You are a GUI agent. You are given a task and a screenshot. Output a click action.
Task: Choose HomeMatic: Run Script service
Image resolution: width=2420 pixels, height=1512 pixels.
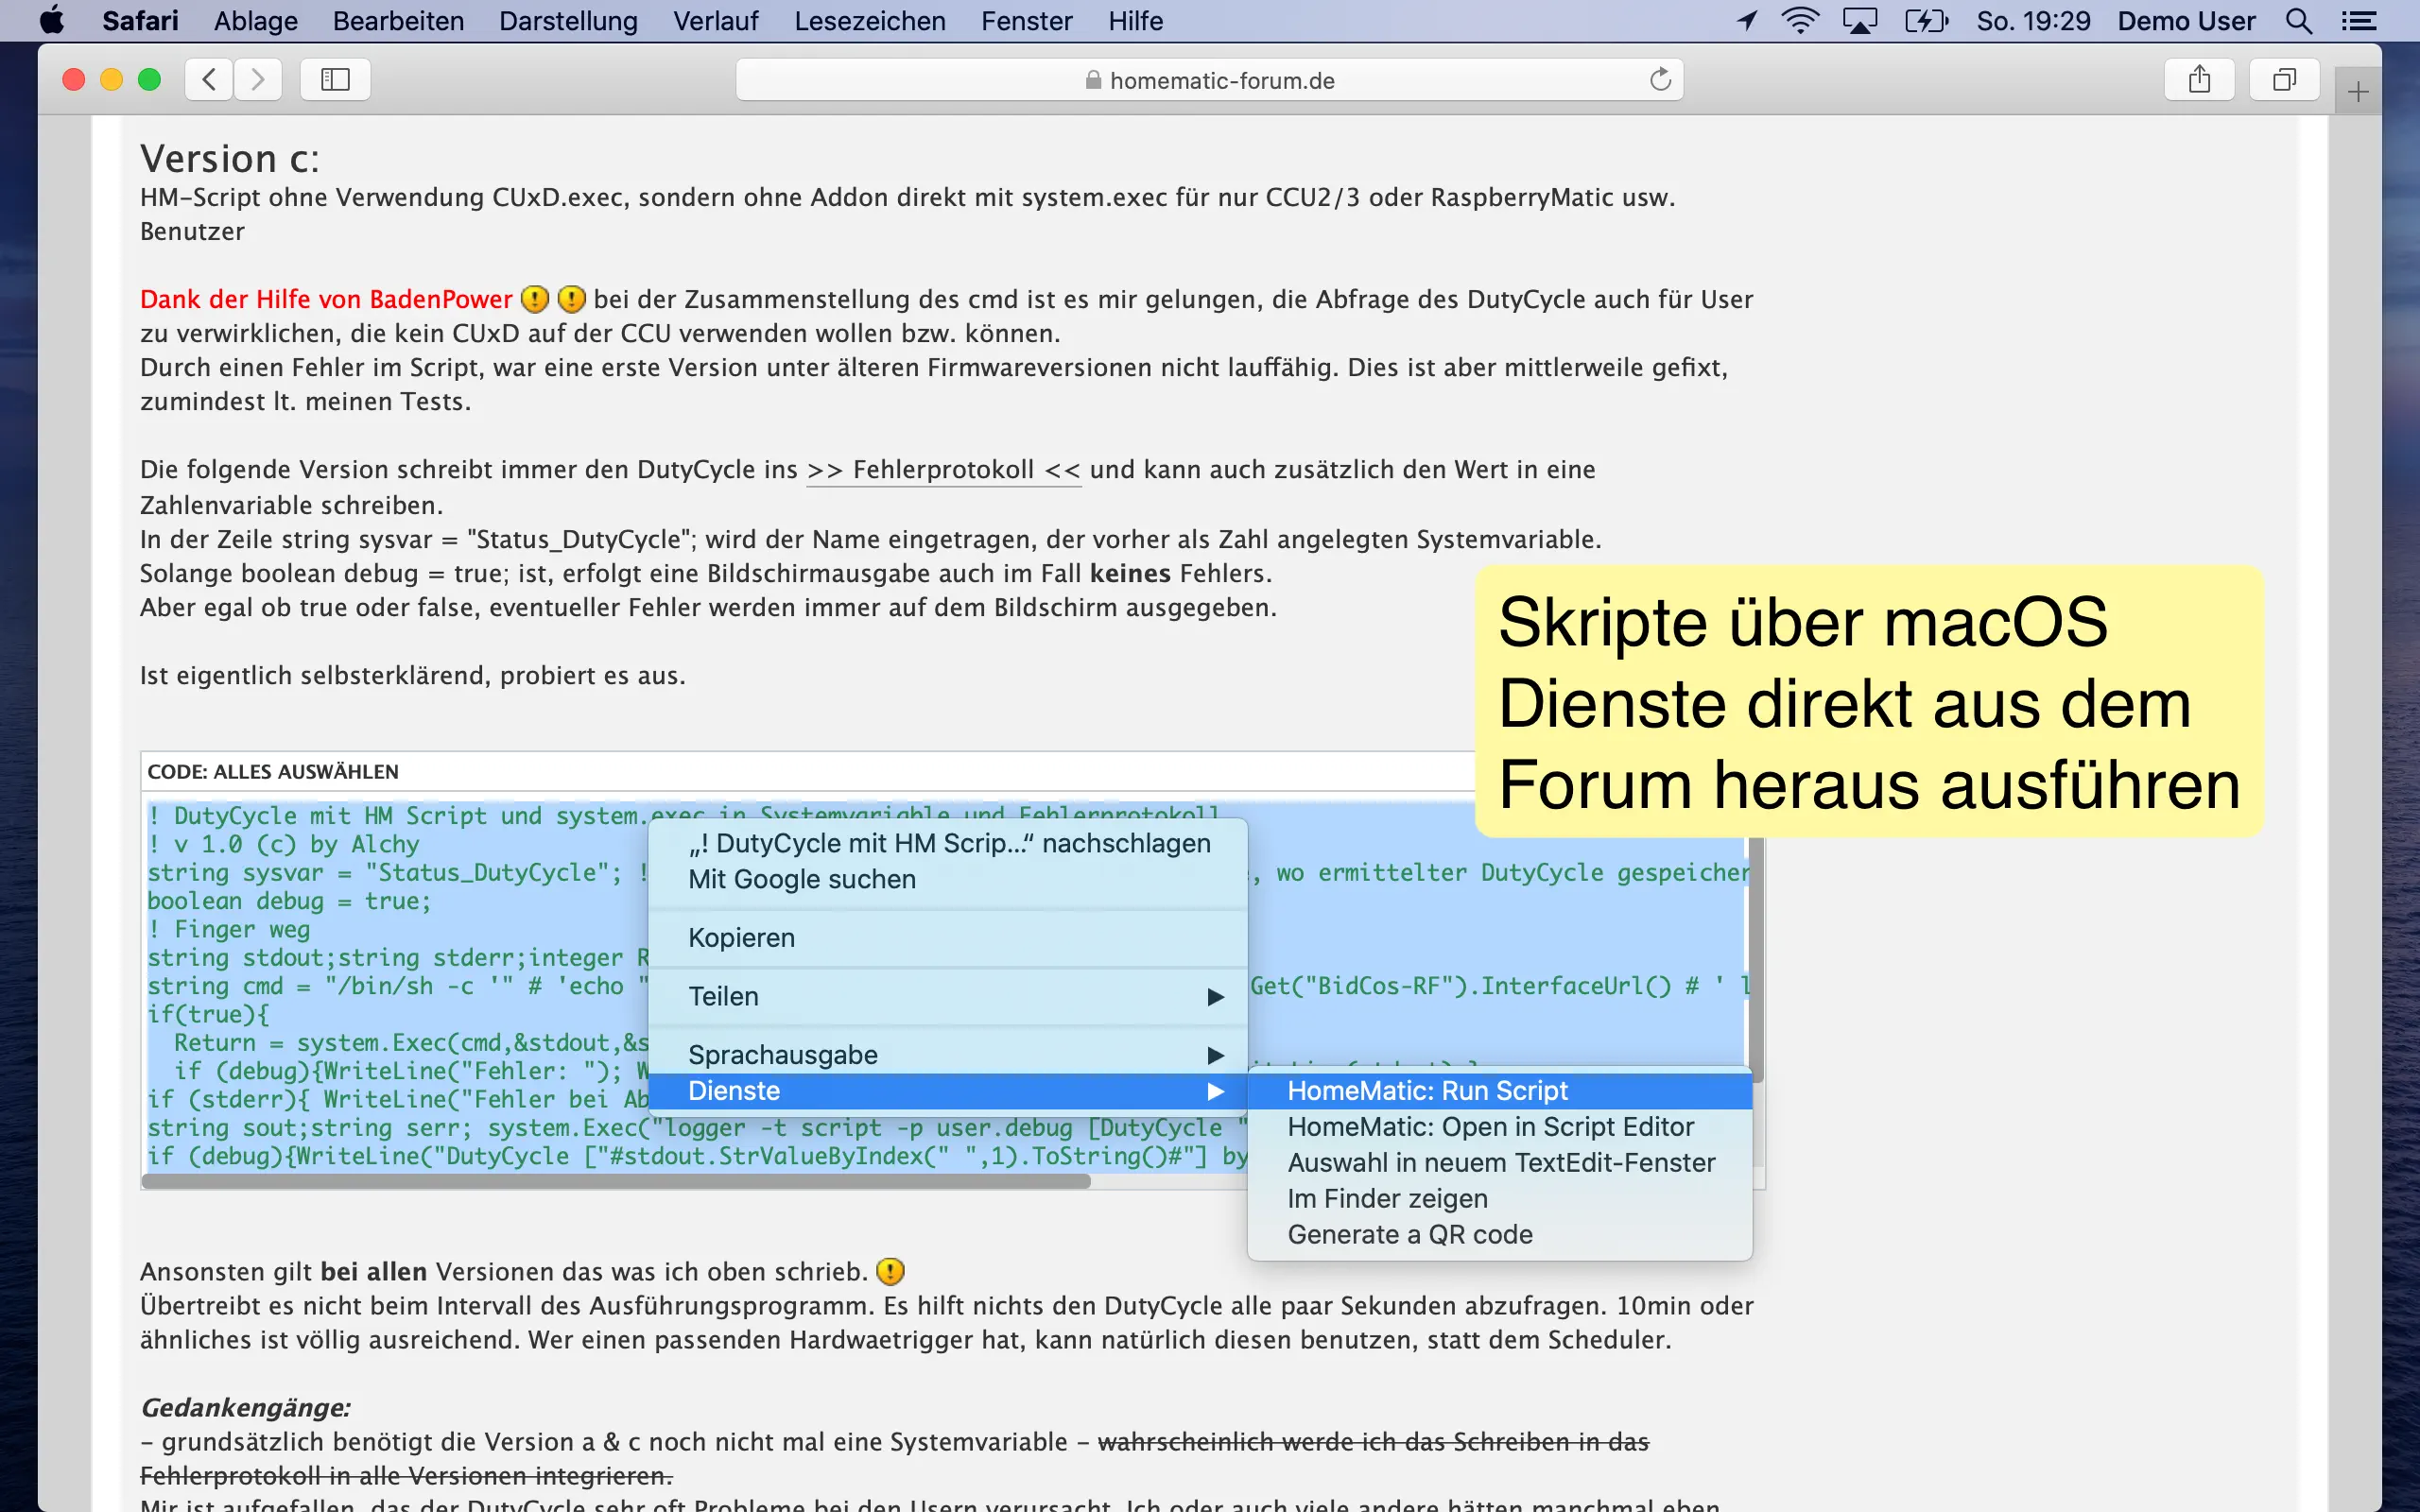(1427, 1090)
